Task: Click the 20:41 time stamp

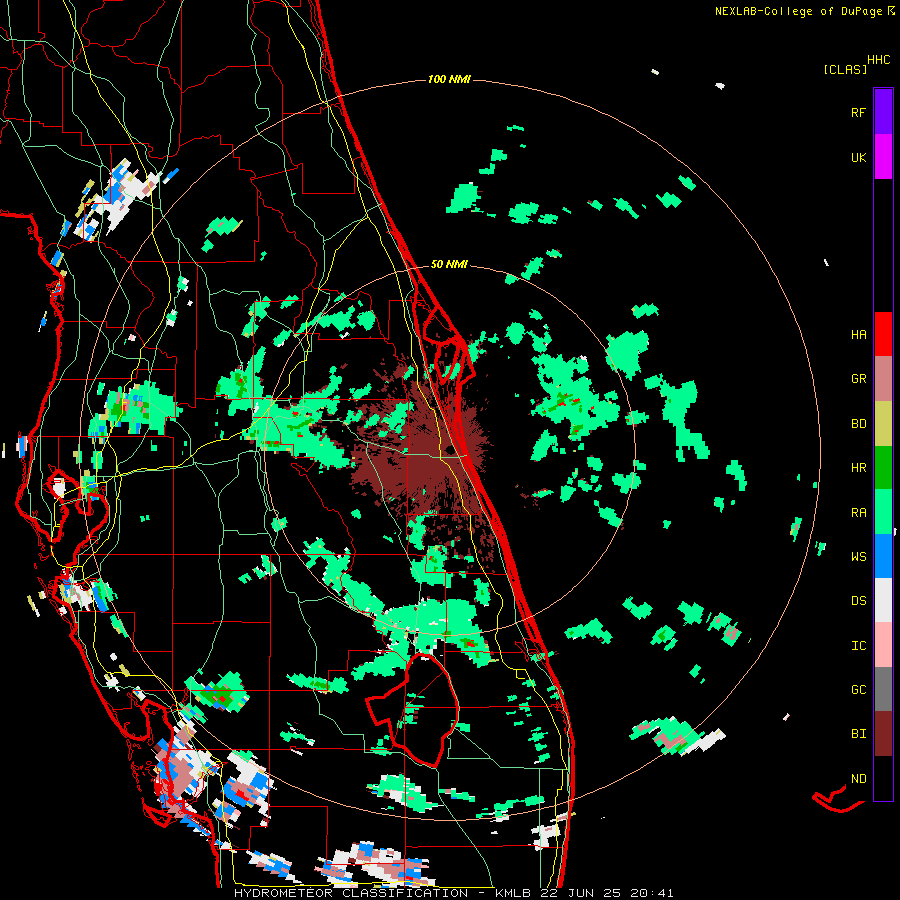Action: coord(658,893)
